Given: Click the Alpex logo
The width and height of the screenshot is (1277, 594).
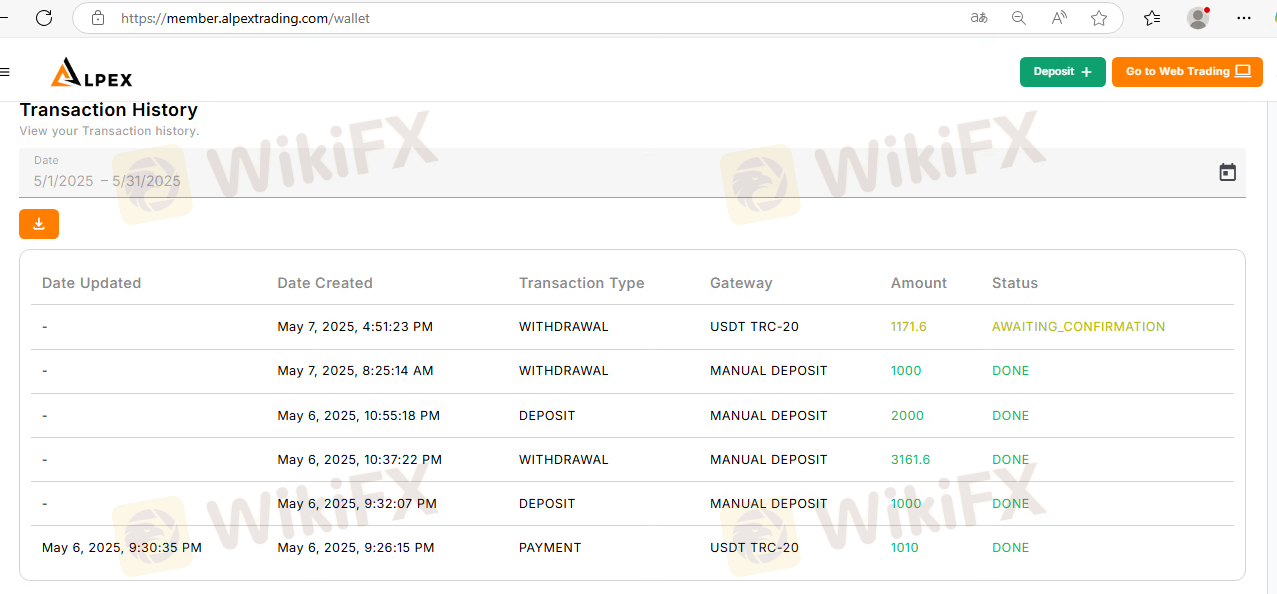Looking at the screenshot, I should [92, 72].
